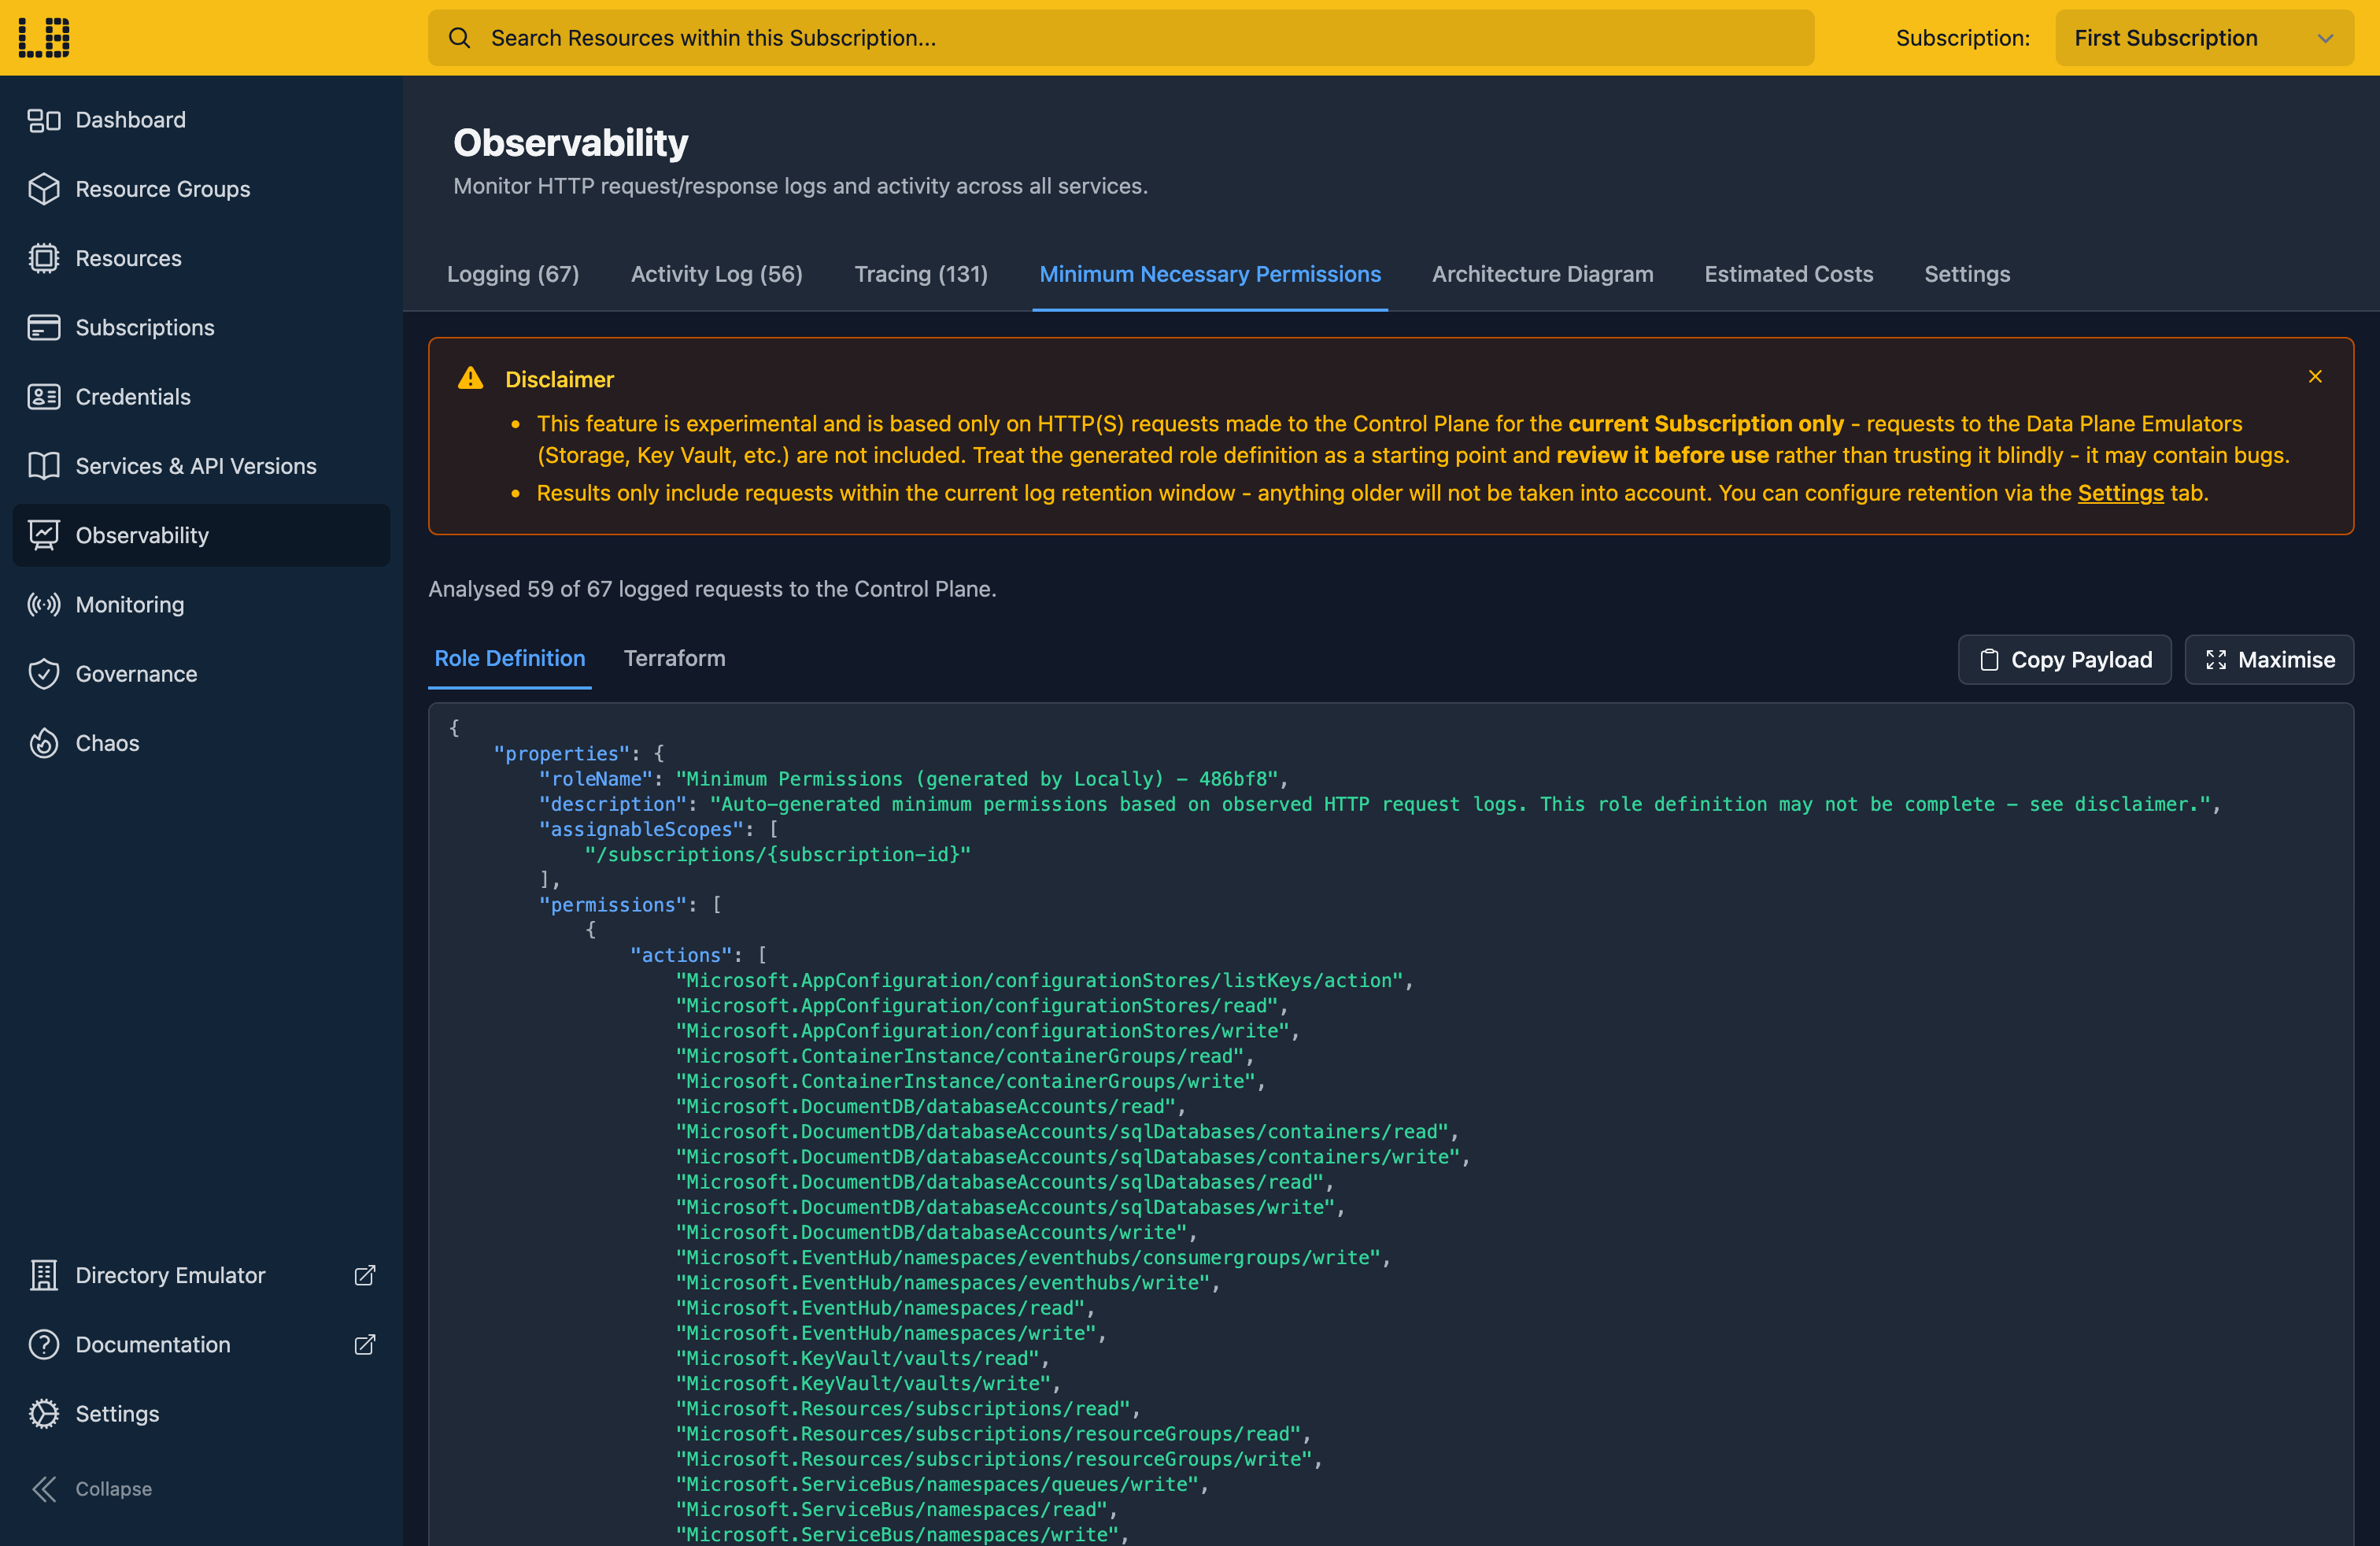Switch to Terraform sub-tab
This screenshot has width=2380, height=1546.
pos(675,659)
